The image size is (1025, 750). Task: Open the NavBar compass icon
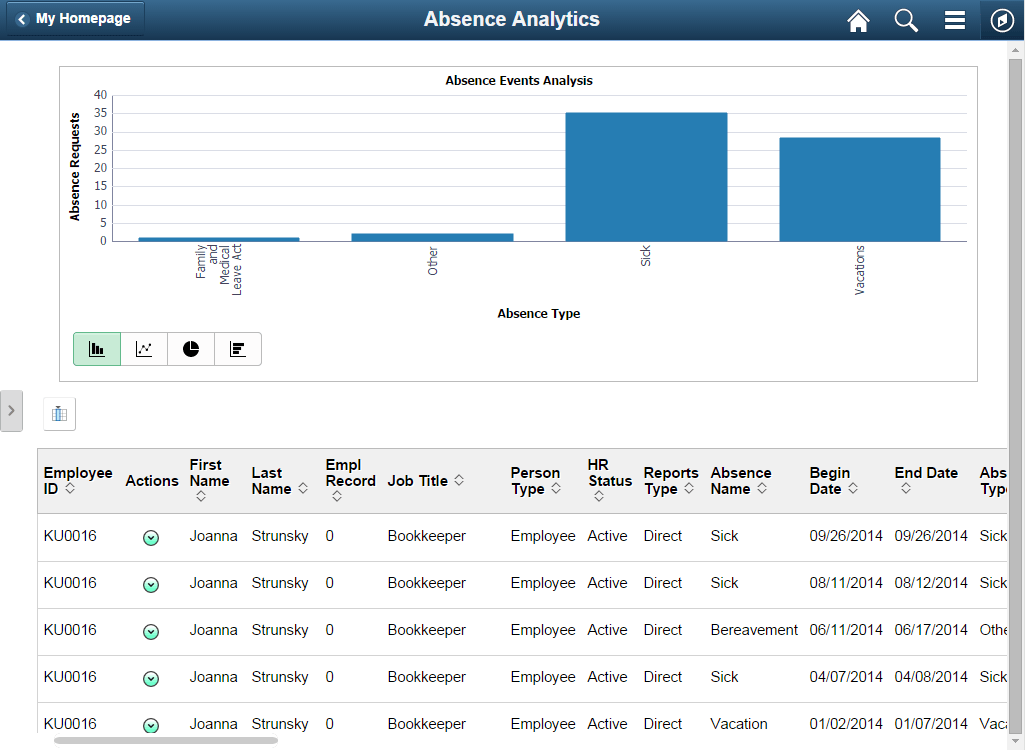1002,20
